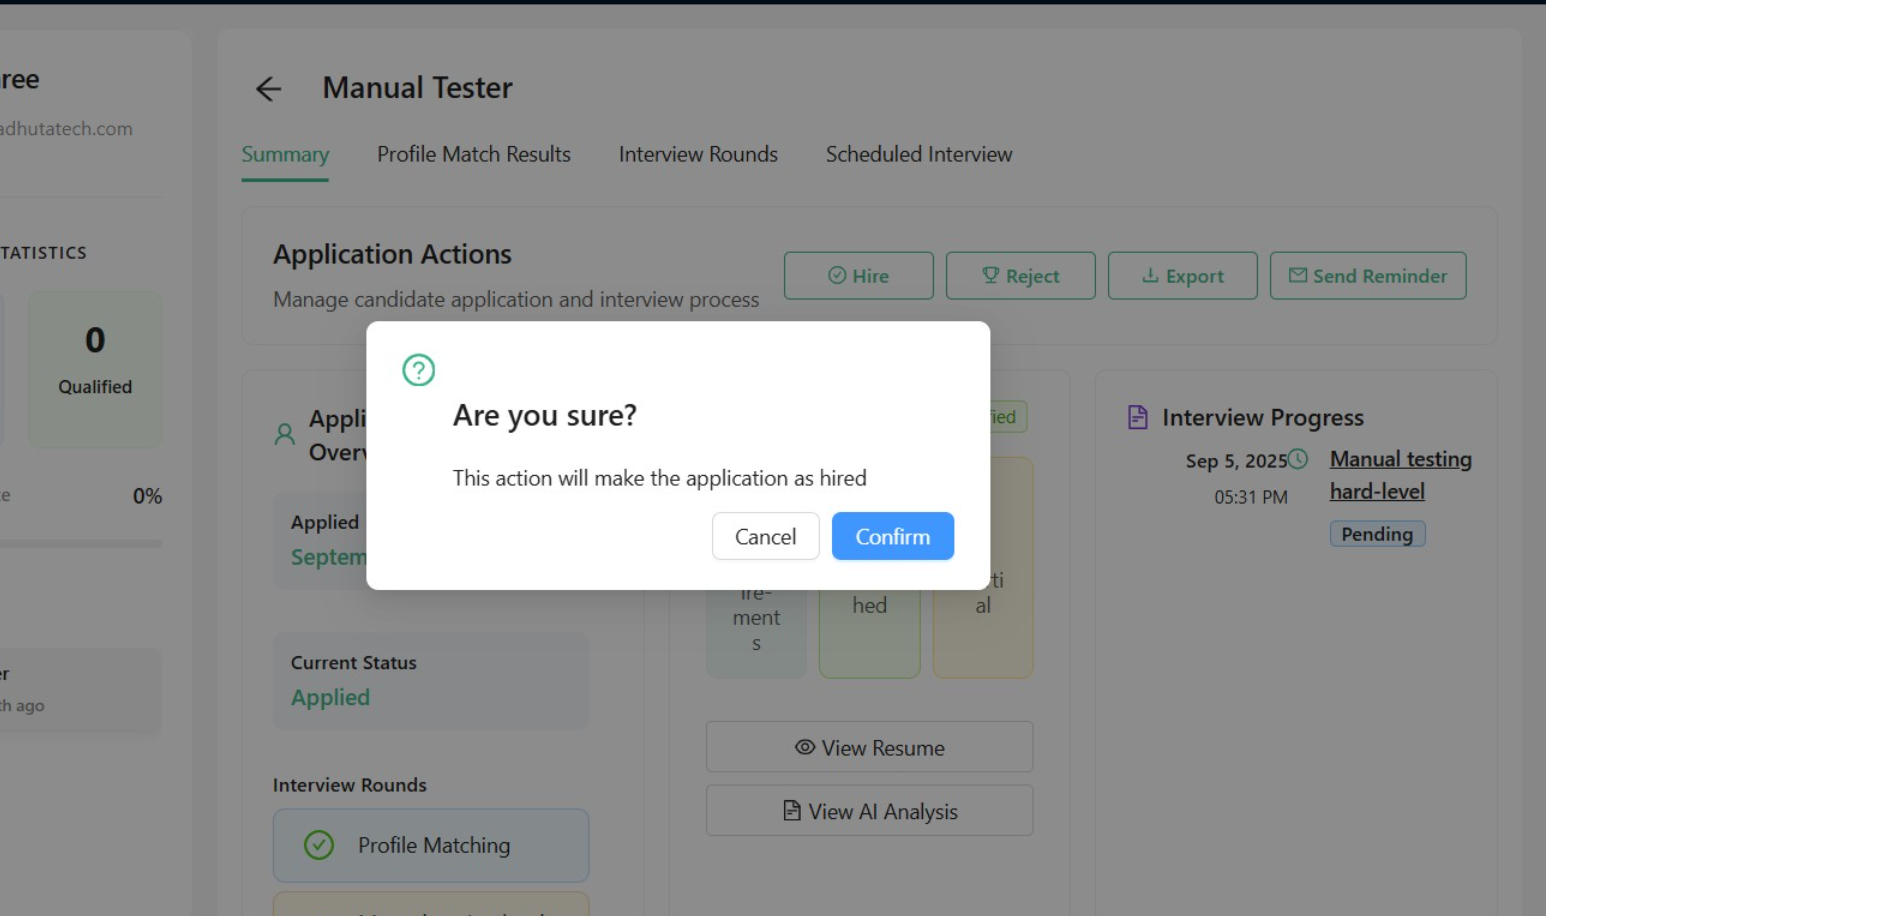Click the Pending status badge

(1376, 534)
